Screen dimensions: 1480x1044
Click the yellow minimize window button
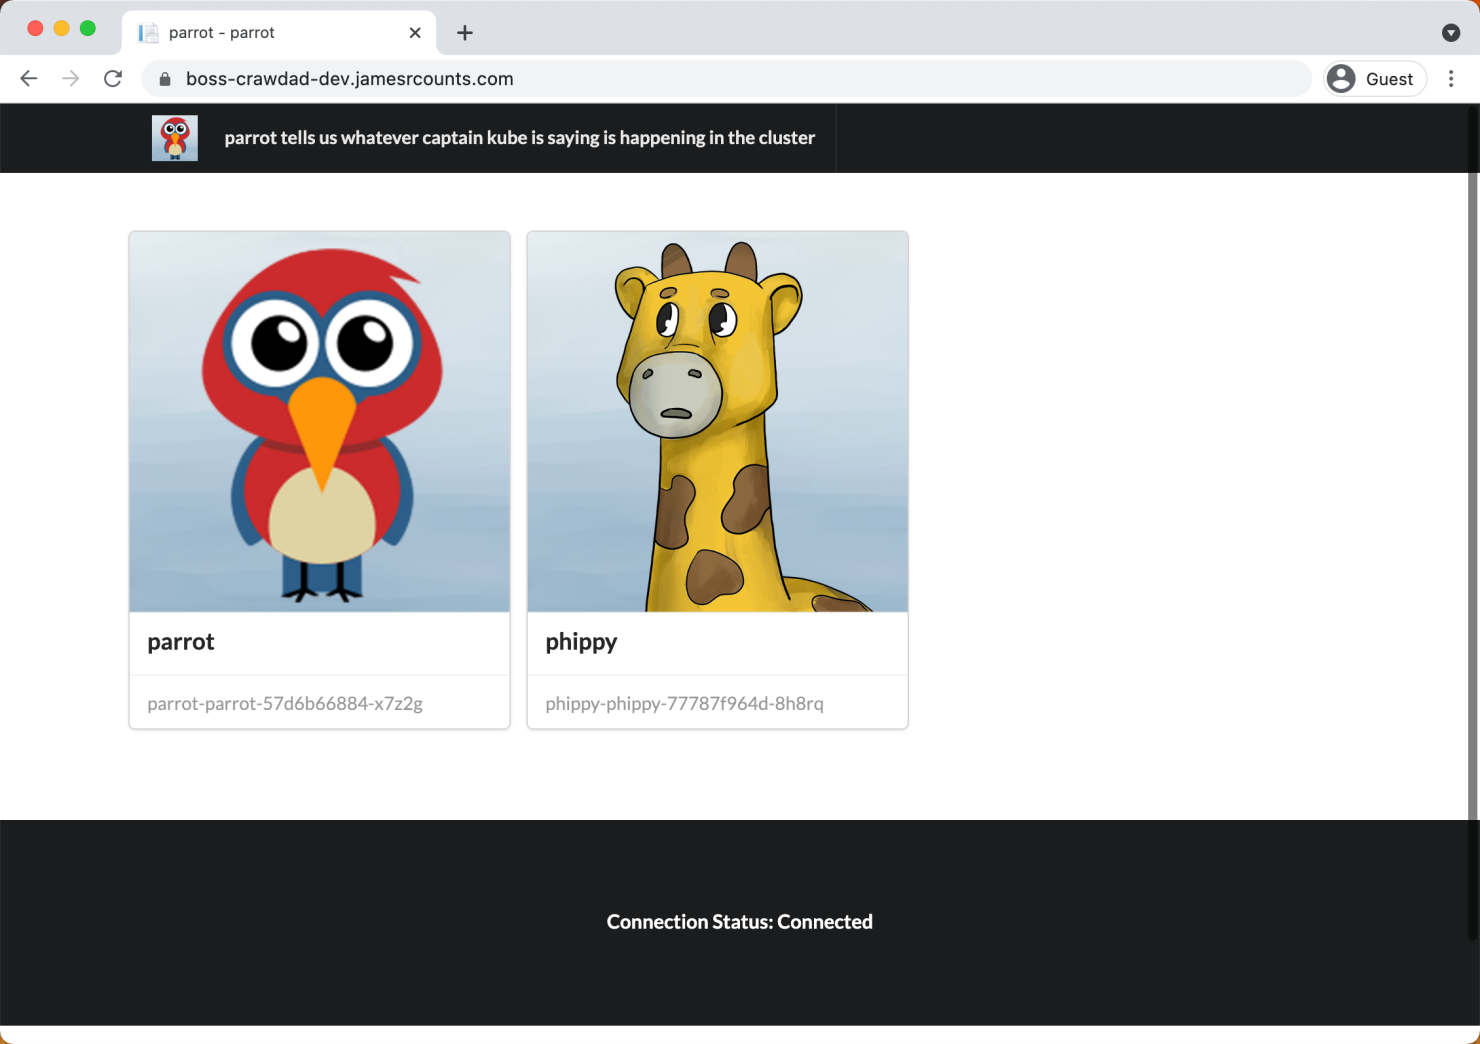click(x=61, y=28)
